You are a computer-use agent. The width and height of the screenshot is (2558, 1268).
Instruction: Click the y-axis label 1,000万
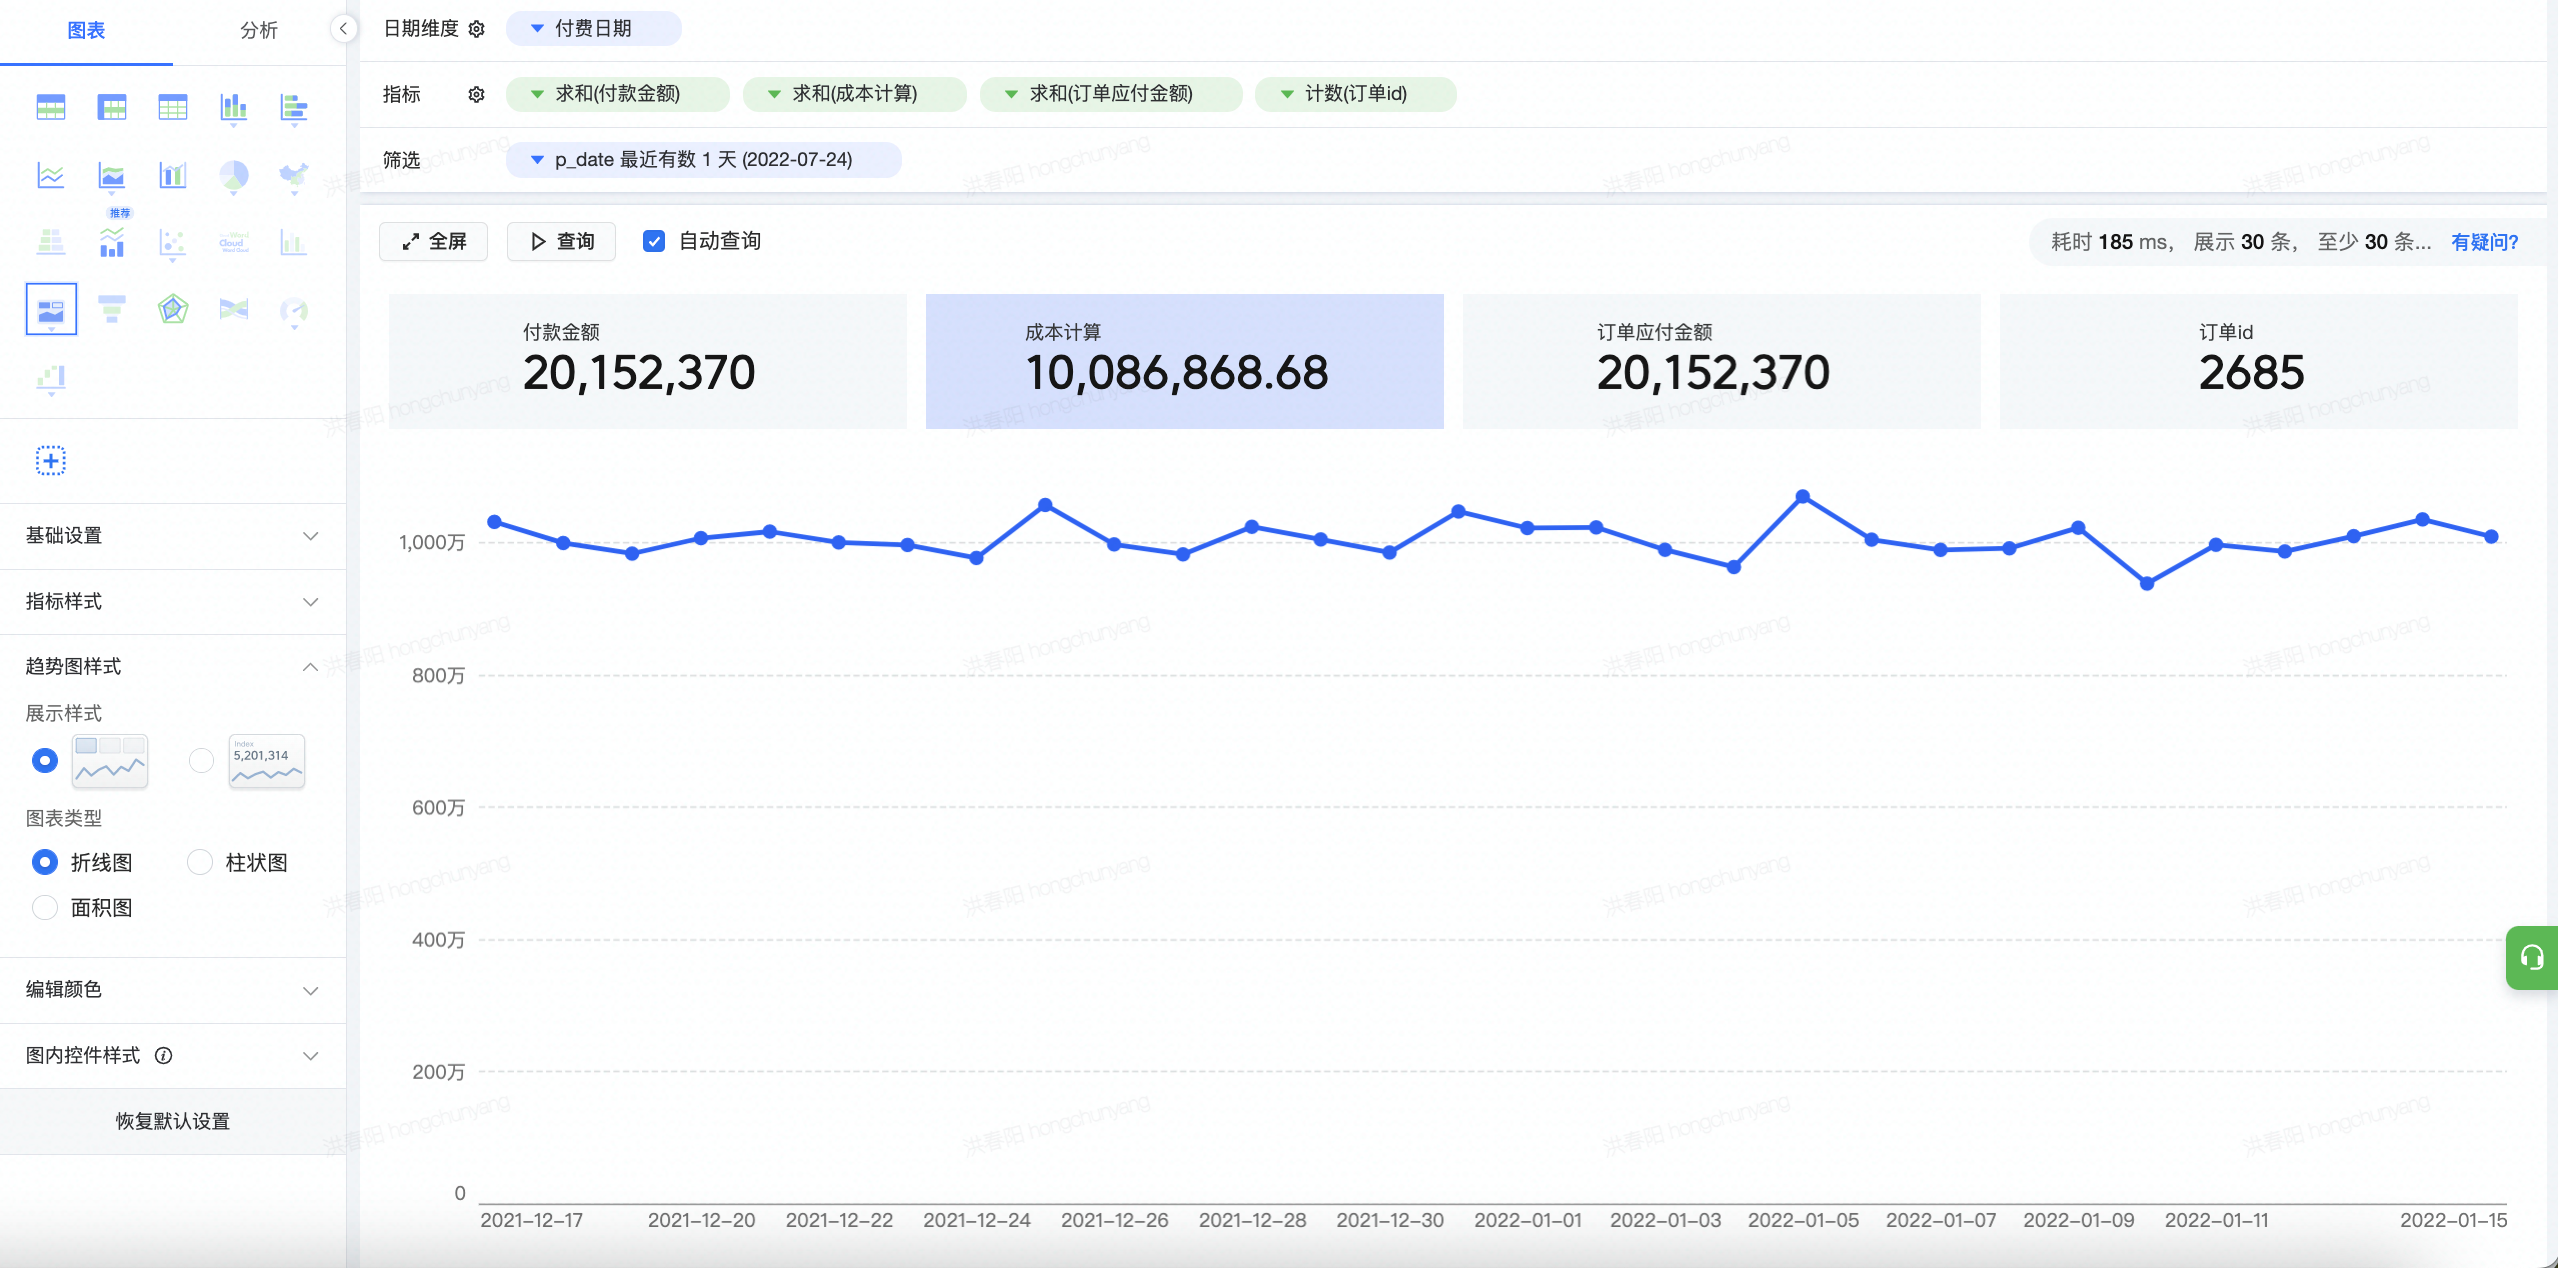432,542
